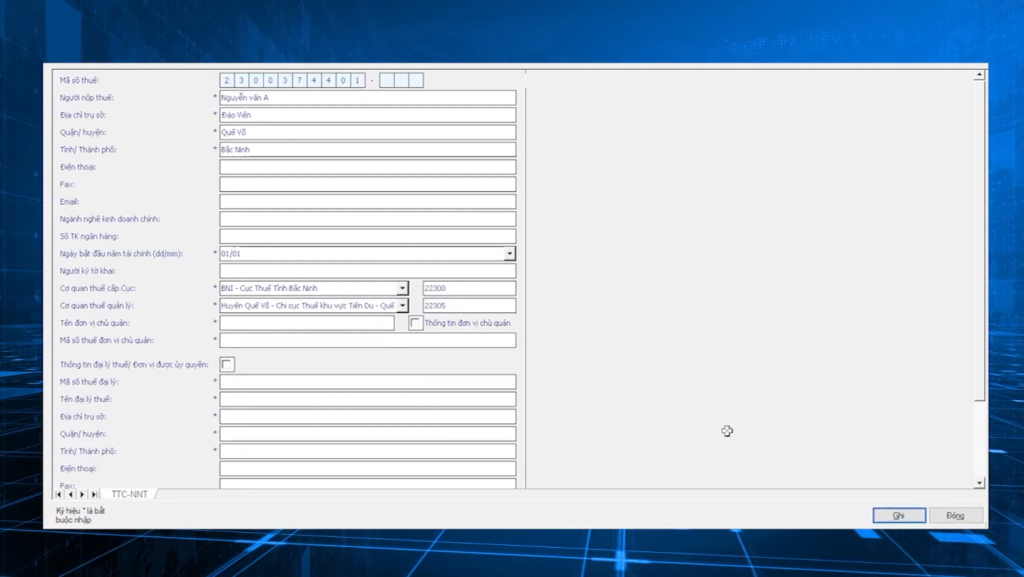Screen dimensions: 1024x577
Task: Focus the Điện thoại field in taxpayer section
Action: (368, 167)
